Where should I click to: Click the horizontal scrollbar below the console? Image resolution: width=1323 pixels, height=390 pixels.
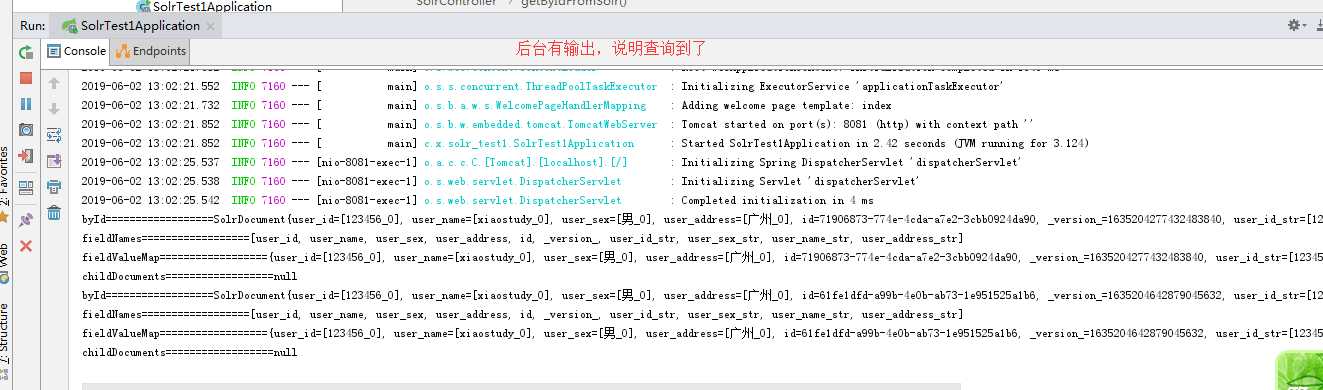pyautogui.click(x=520, y=386)
